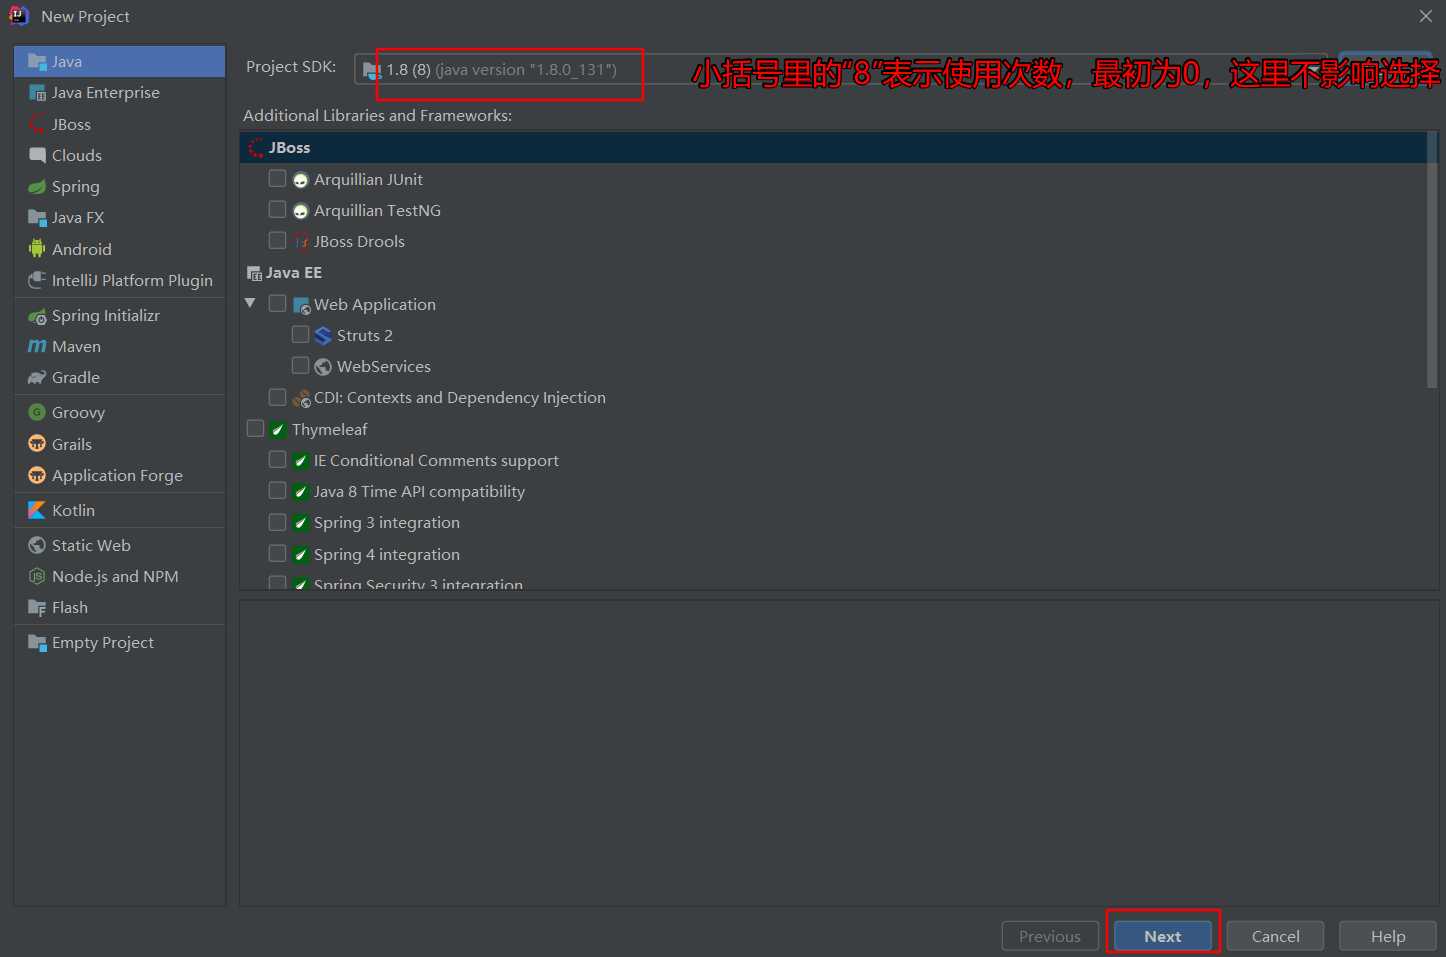Click the Java EE group icon

(254, 273)
